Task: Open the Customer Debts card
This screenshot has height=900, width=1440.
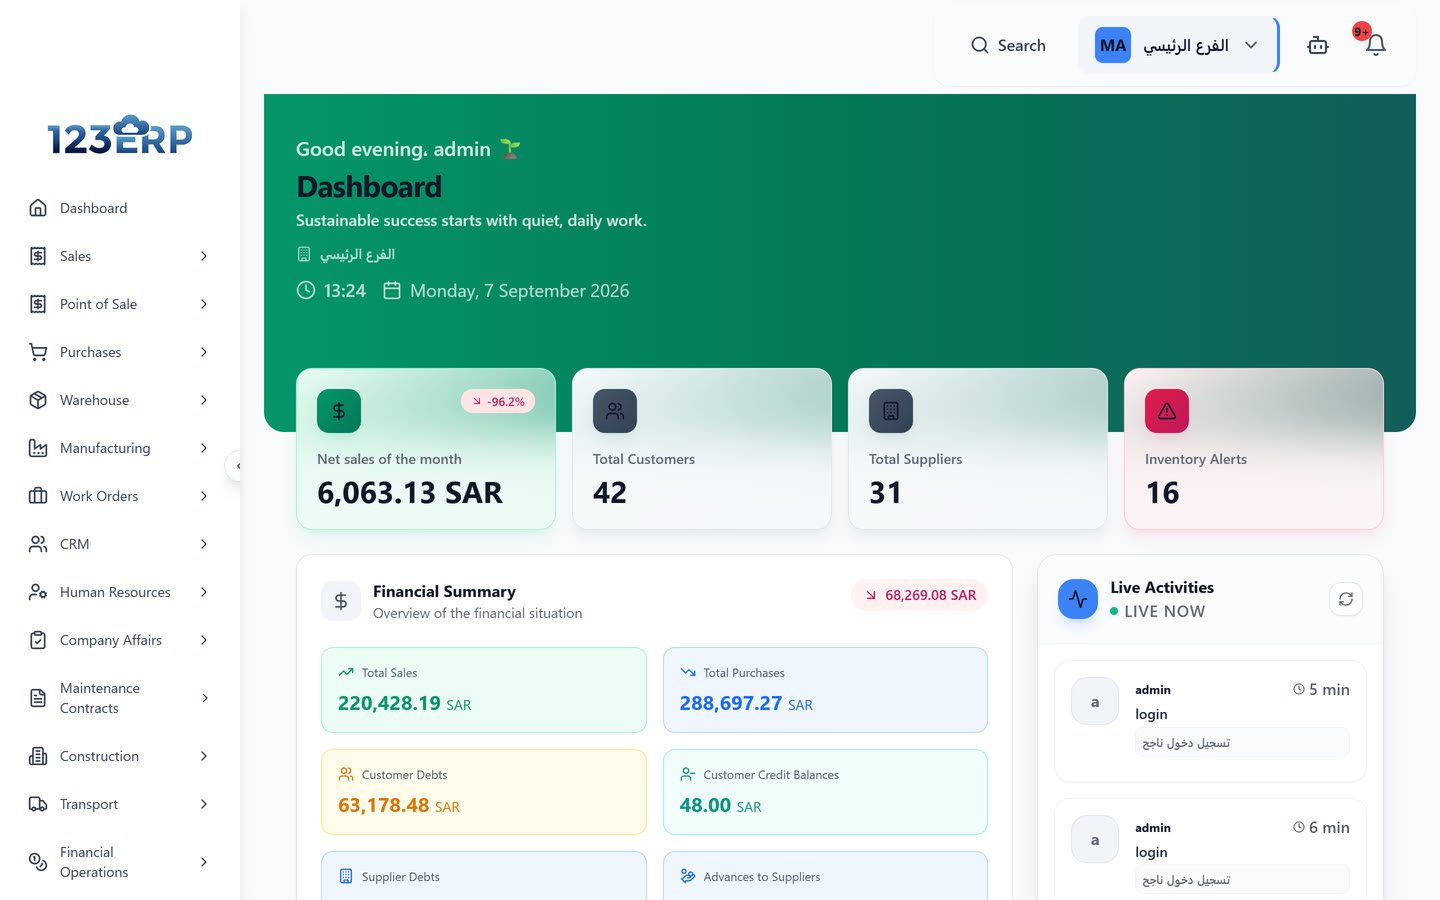Action: pyautogui.click(x=484, y=792)
